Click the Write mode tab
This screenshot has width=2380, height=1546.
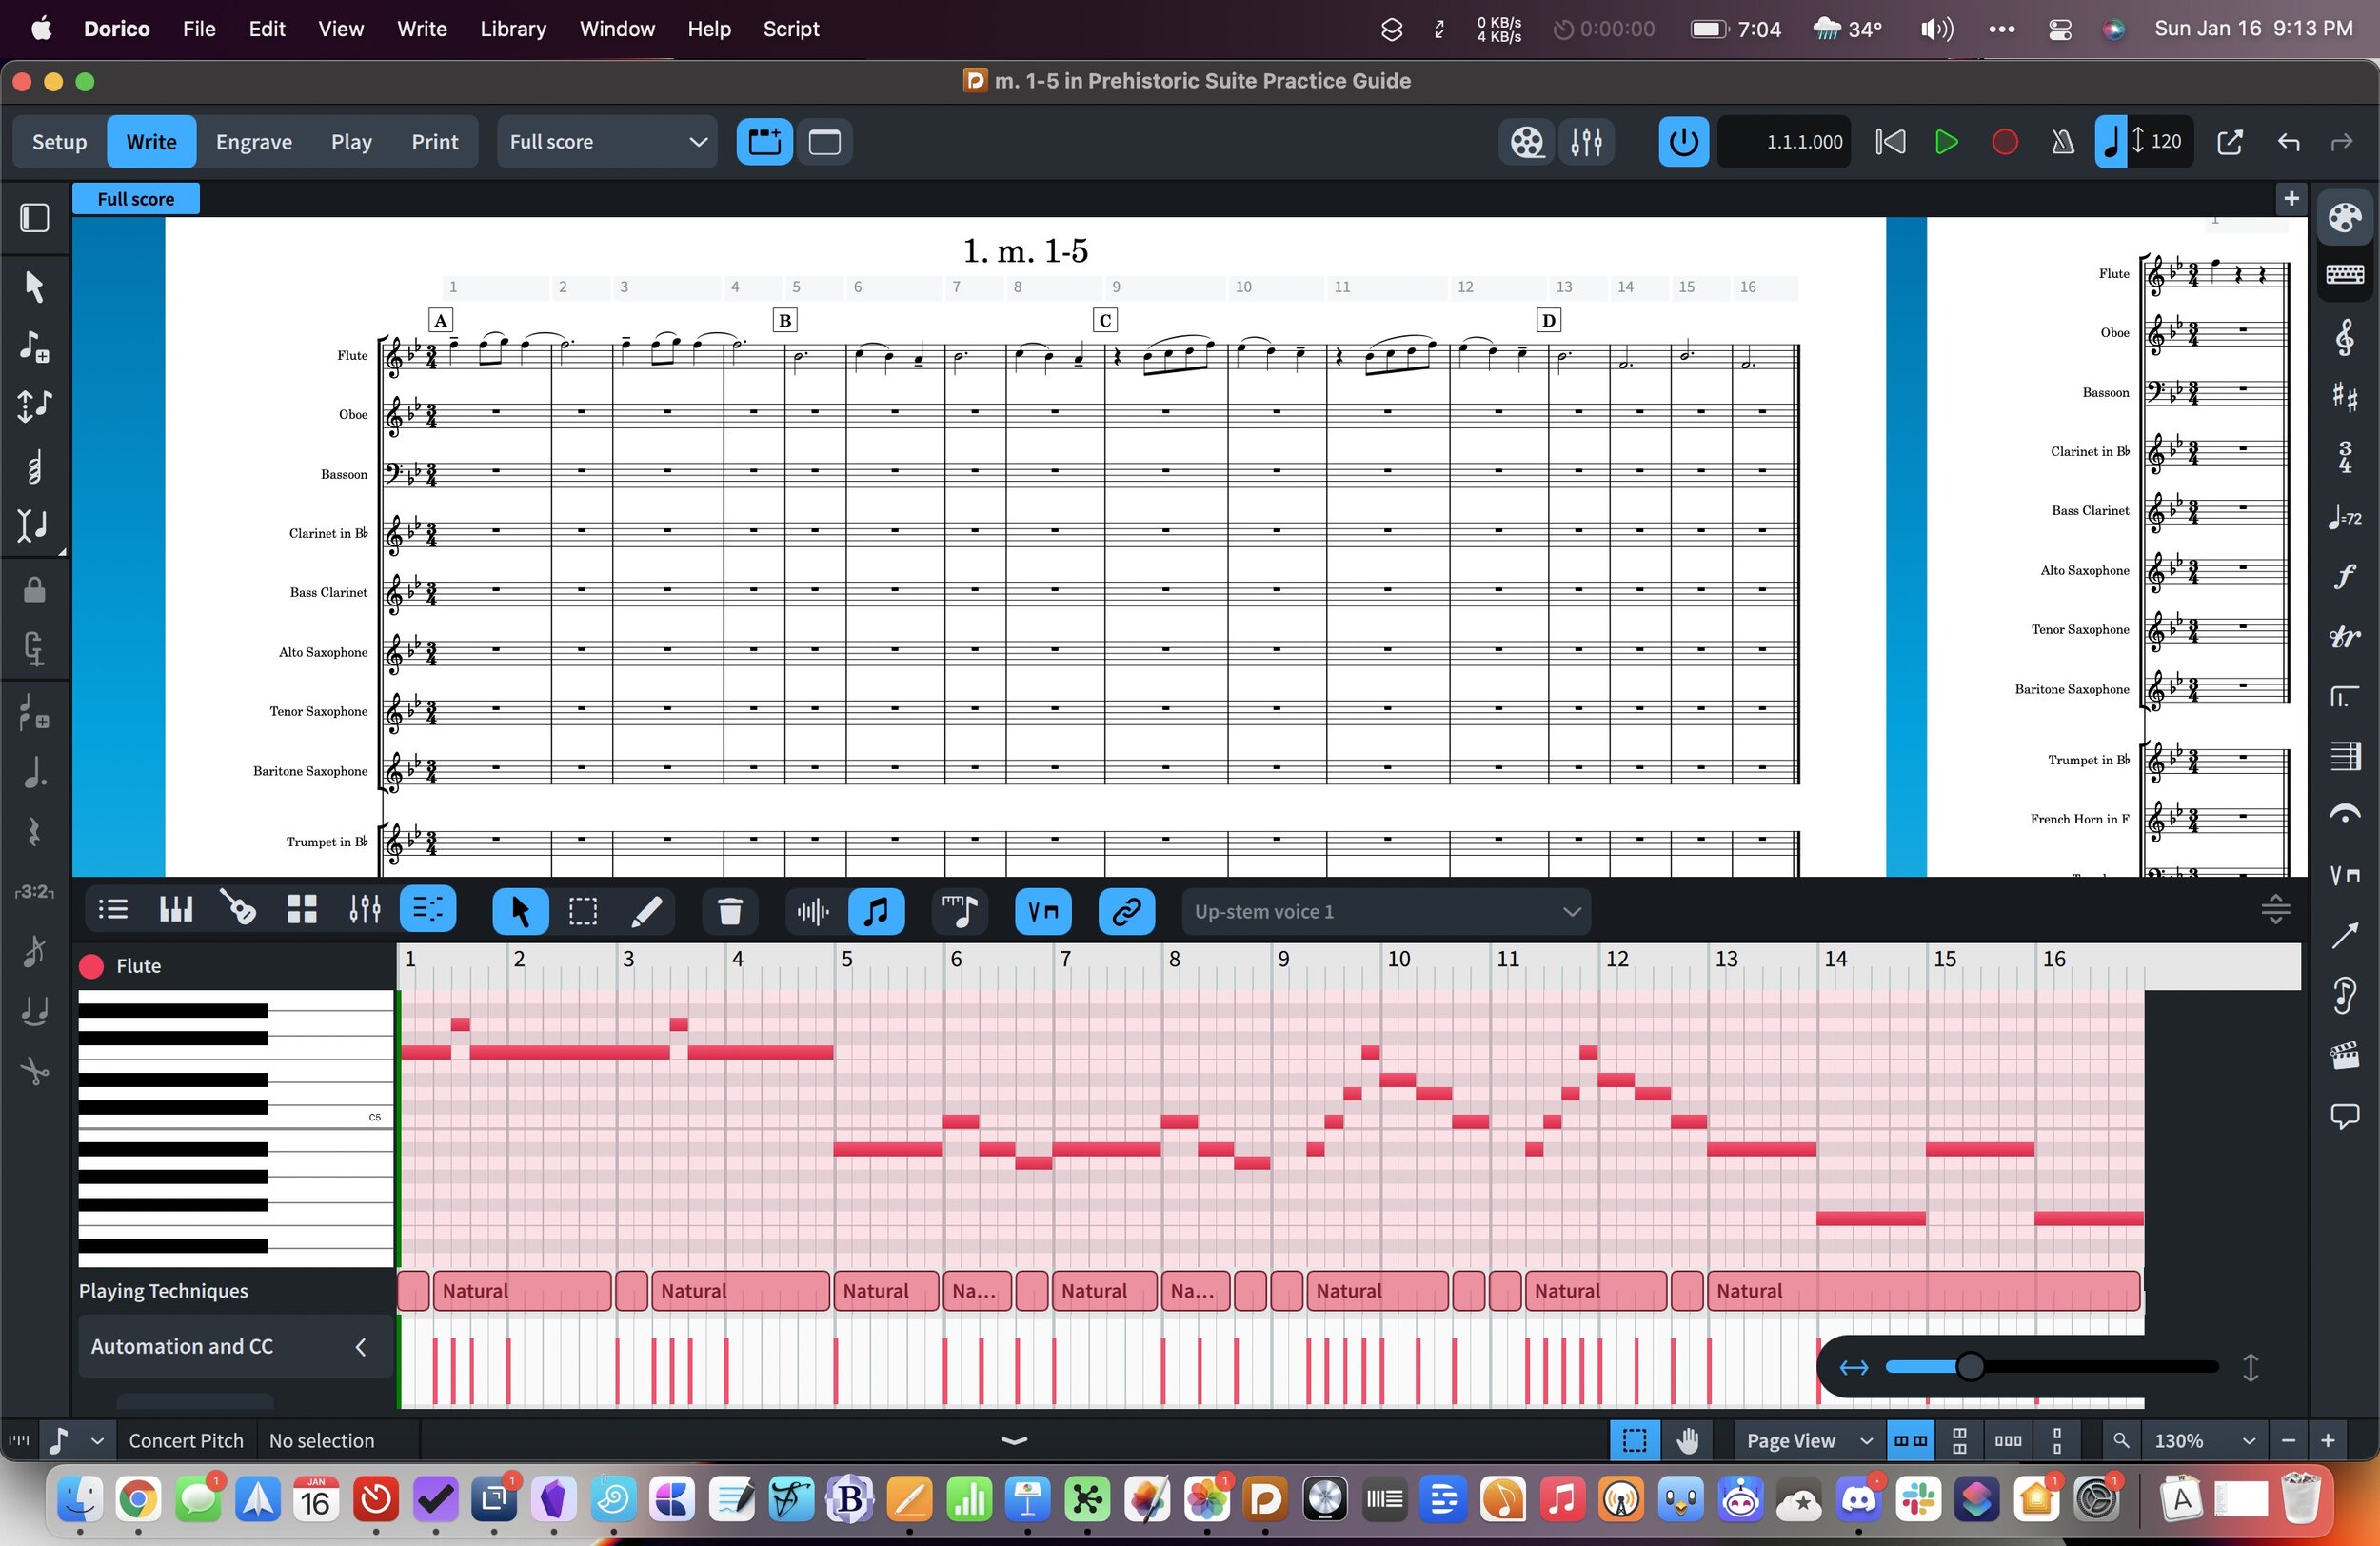(x=151, y=141)
